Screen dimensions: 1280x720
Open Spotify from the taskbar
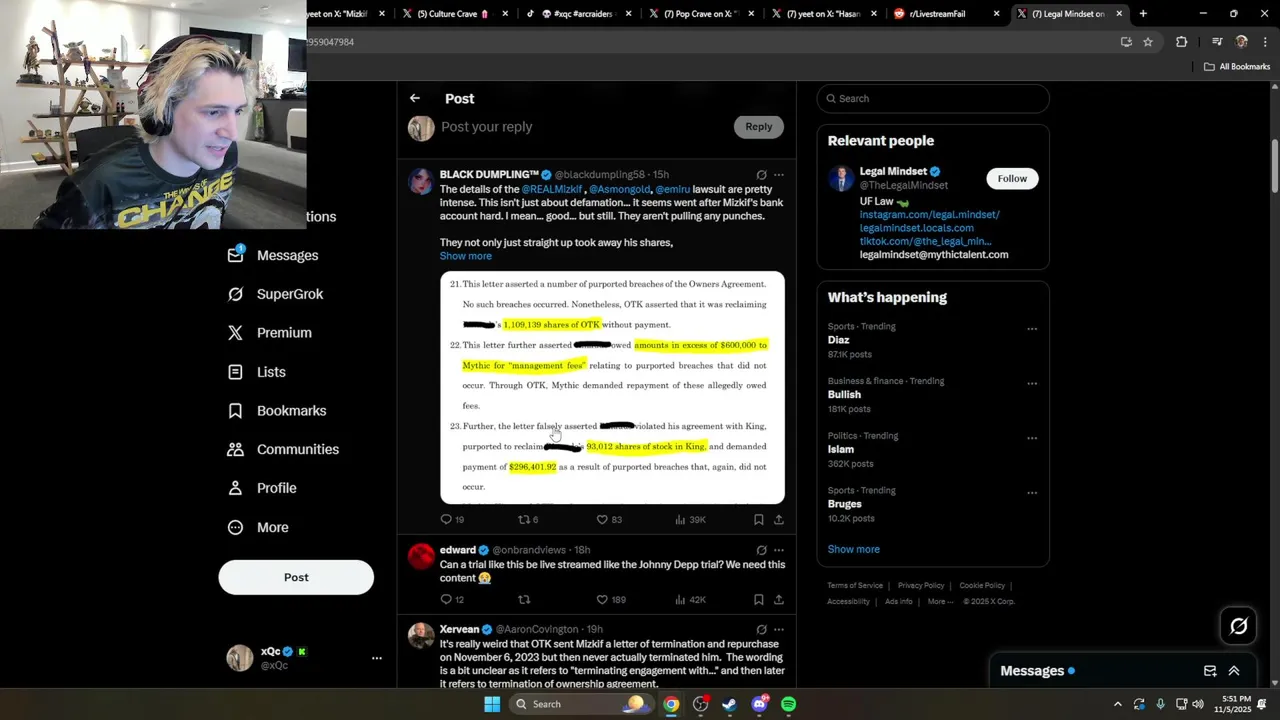789,704
